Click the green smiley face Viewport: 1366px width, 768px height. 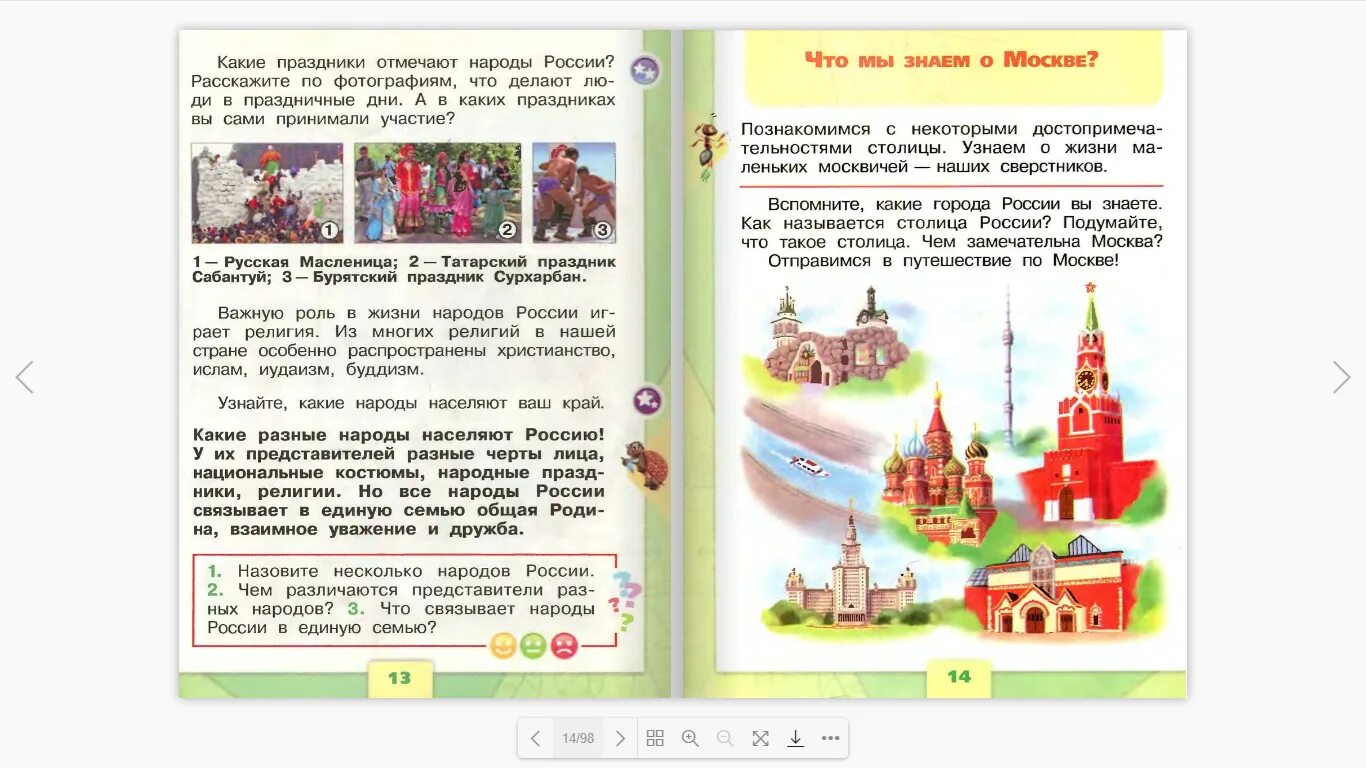(534, 646)
